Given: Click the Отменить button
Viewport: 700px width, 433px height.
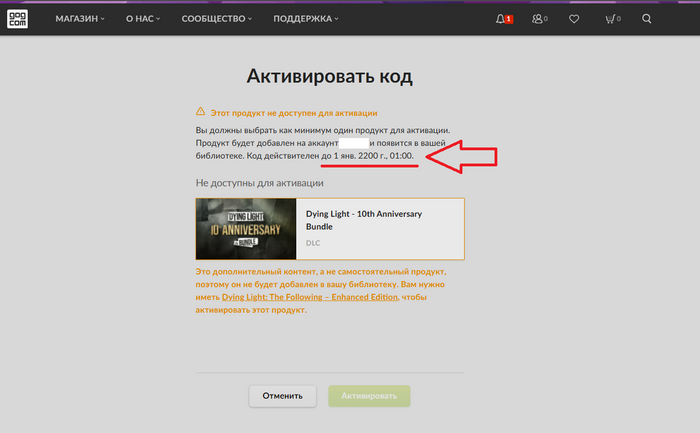Looking at the screenshot, I should click(283, 396).
